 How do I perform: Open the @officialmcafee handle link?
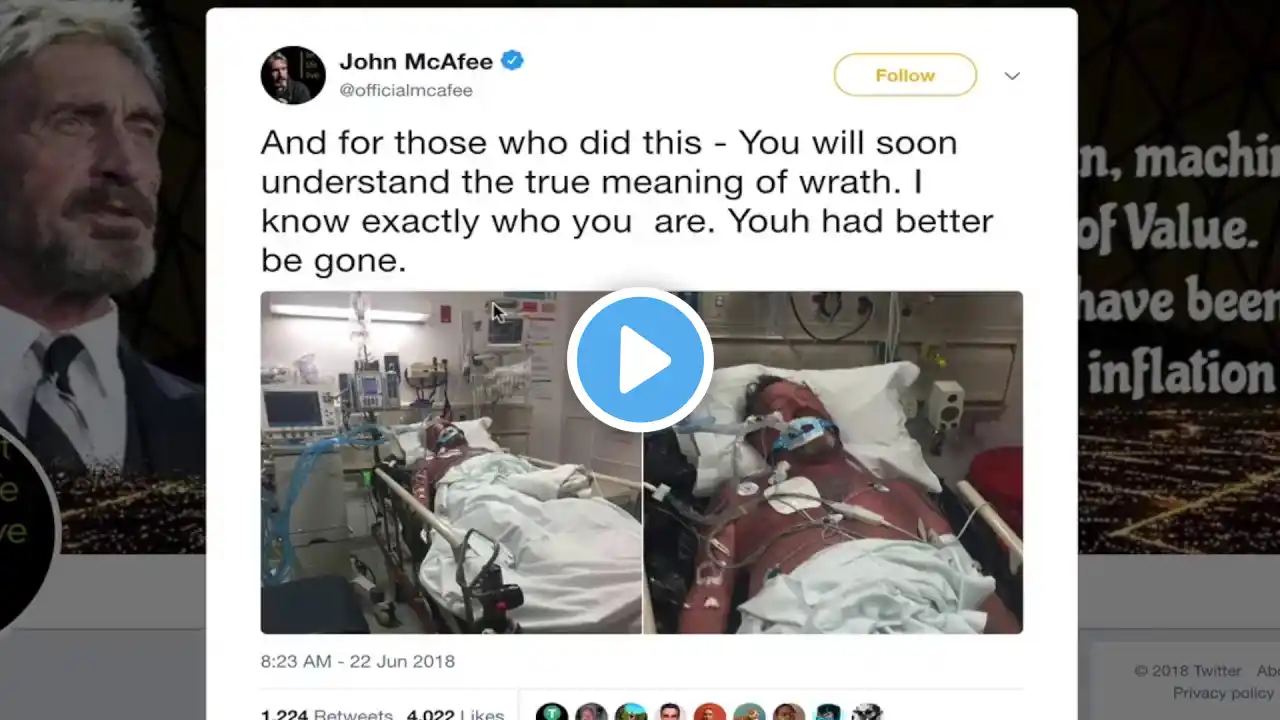[406, 90]
